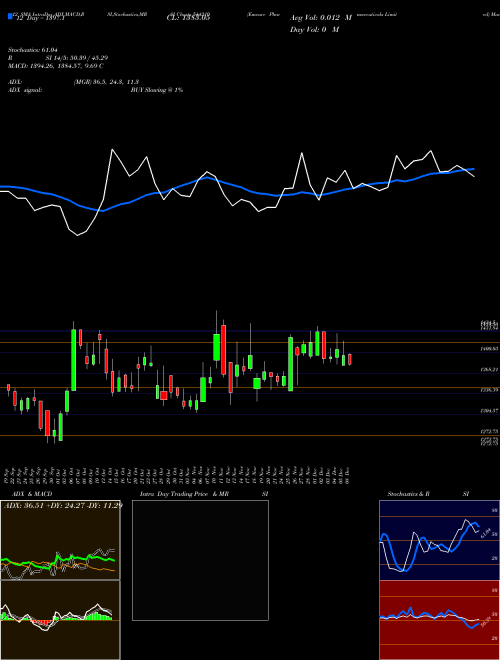500x660 pixels.
Task: Click the tallest green candlestick in early October
Action: click(x=74, y=360)
